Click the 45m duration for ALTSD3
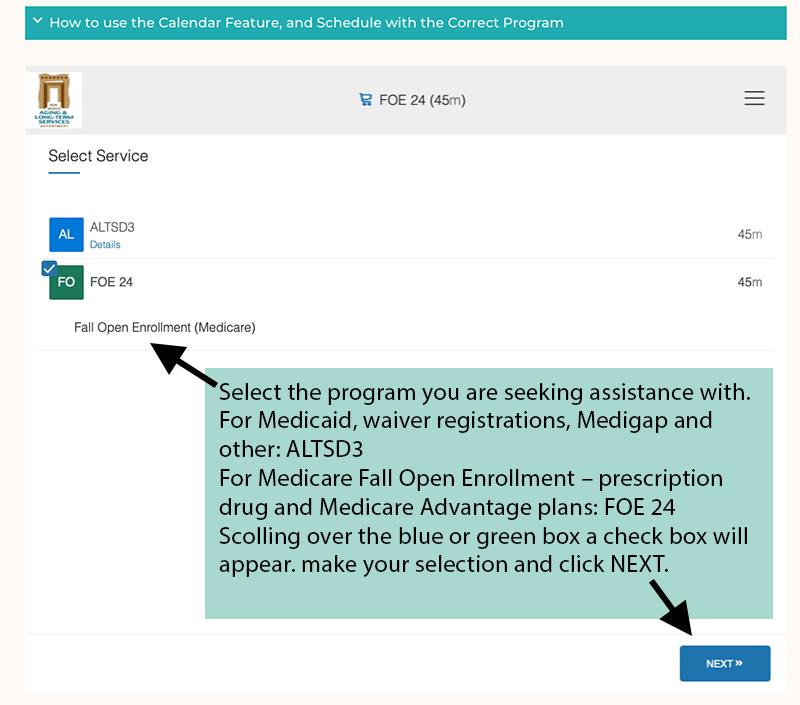 click(749, 235)
